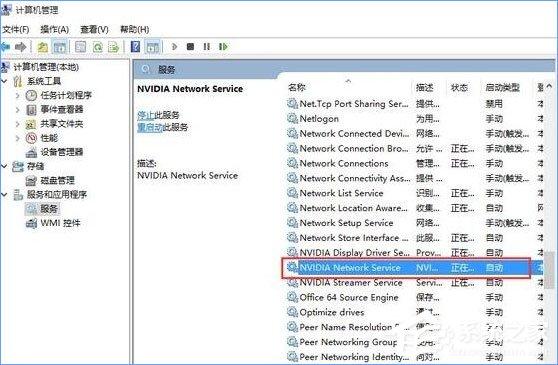558x365 pixels.
Task: Restart the service with restart toolbar button
Action: point(223,47)
